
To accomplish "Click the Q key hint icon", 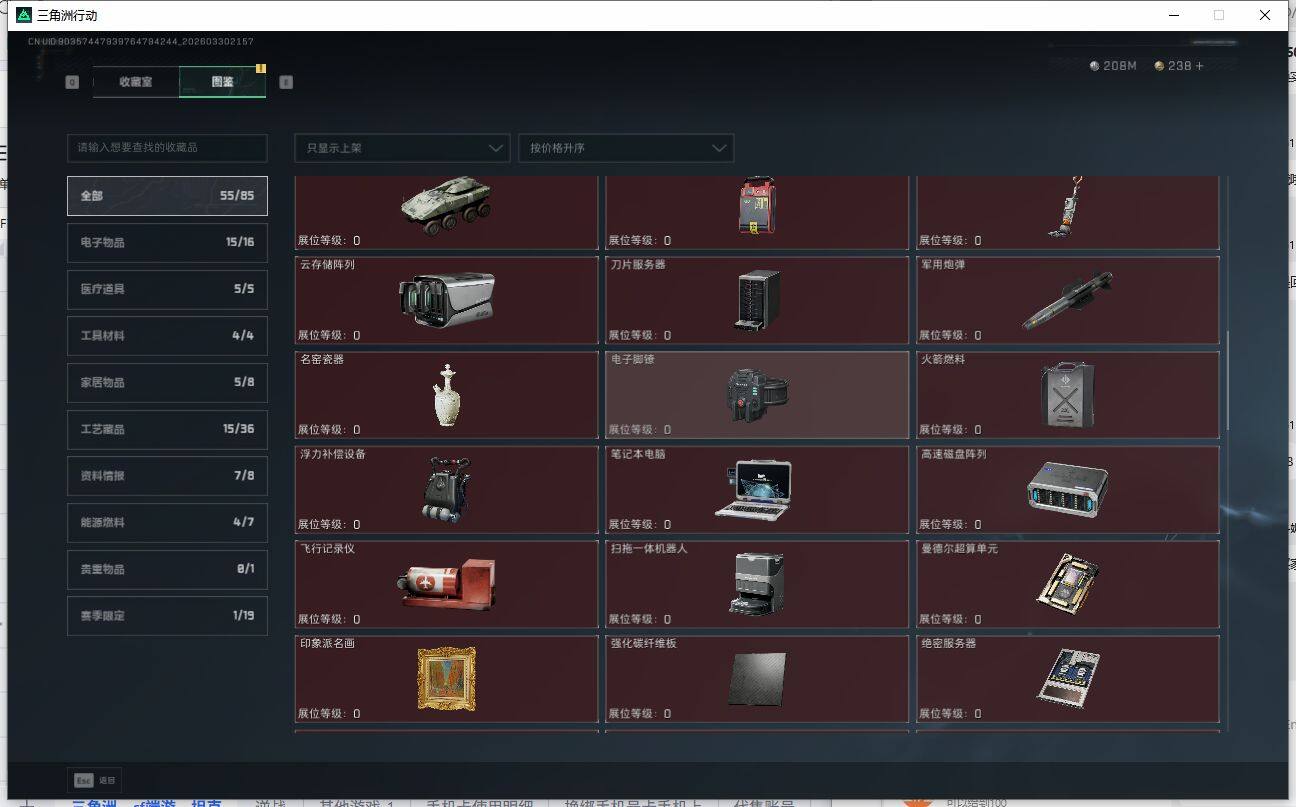I will click(x=72, y=82).
